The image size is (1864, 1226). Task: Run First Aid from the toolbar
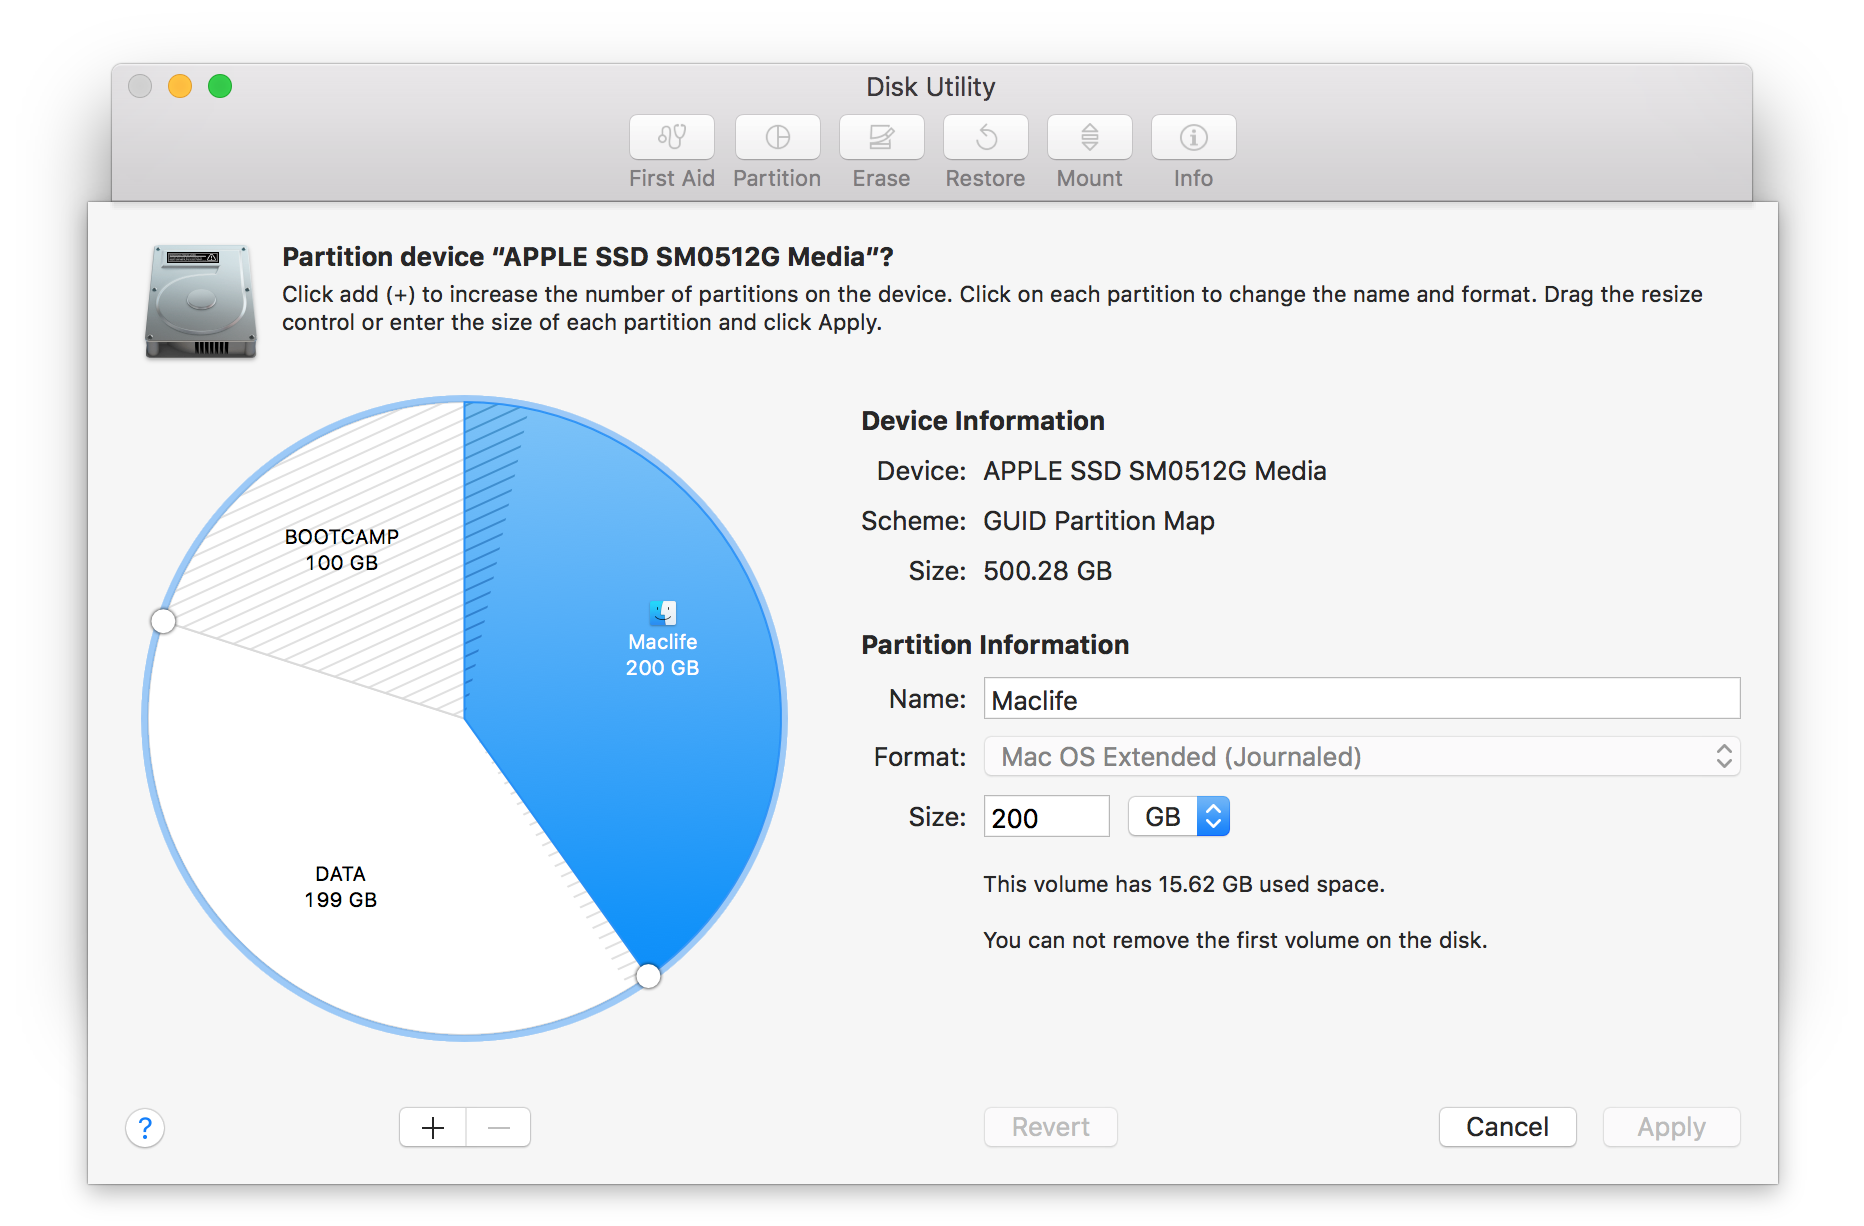[670, 138]
